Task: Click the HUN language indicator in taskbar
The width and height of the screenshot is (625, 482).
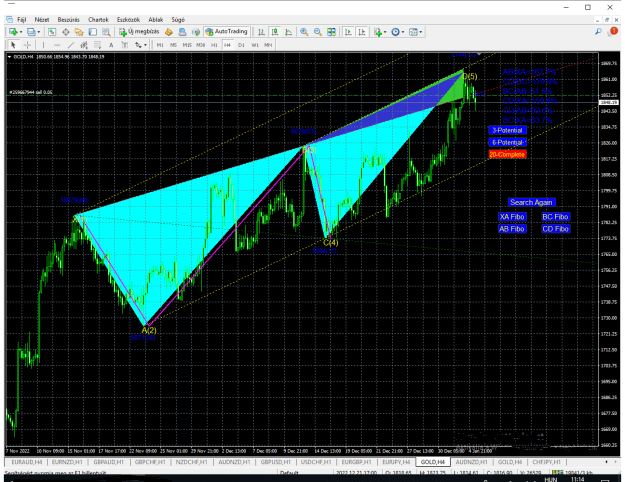Action: point(550,479)
